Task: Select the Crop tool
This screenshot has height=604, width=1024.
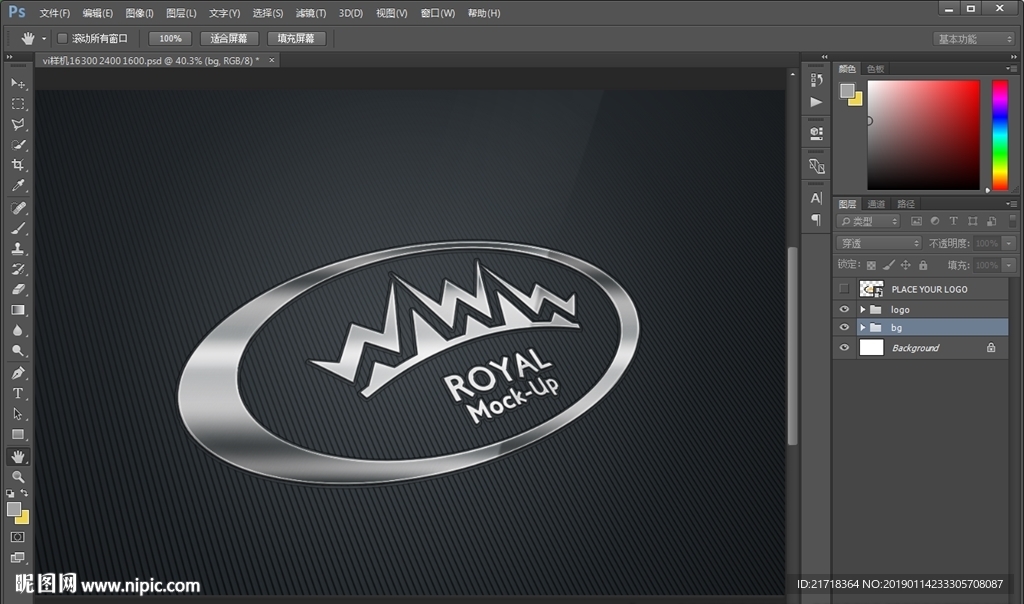Action: tap(18, 165)
